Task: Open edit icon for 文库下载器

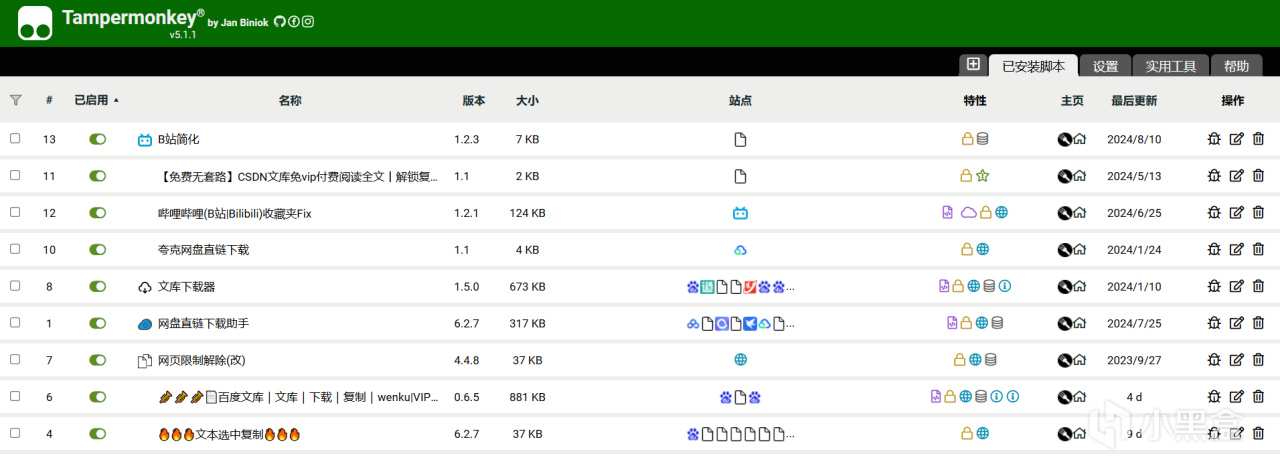Action: coord(1236,286)
